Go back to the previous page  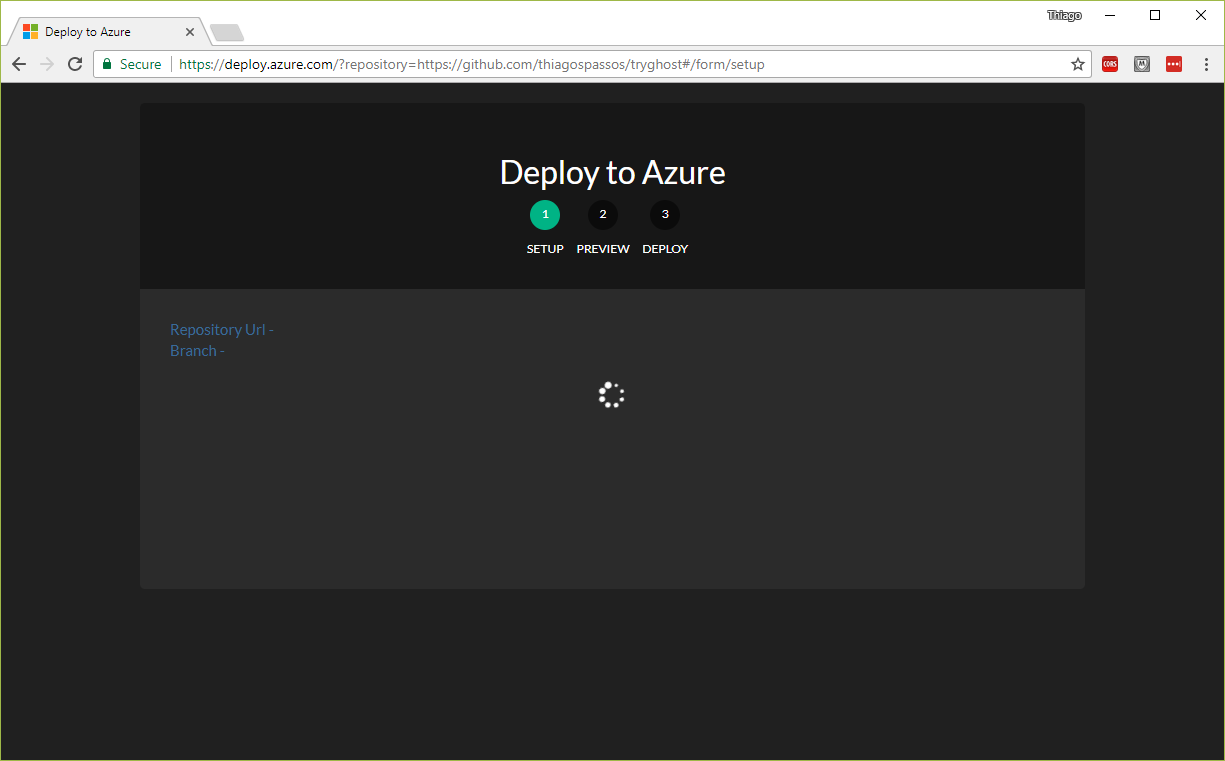[19, 64]
